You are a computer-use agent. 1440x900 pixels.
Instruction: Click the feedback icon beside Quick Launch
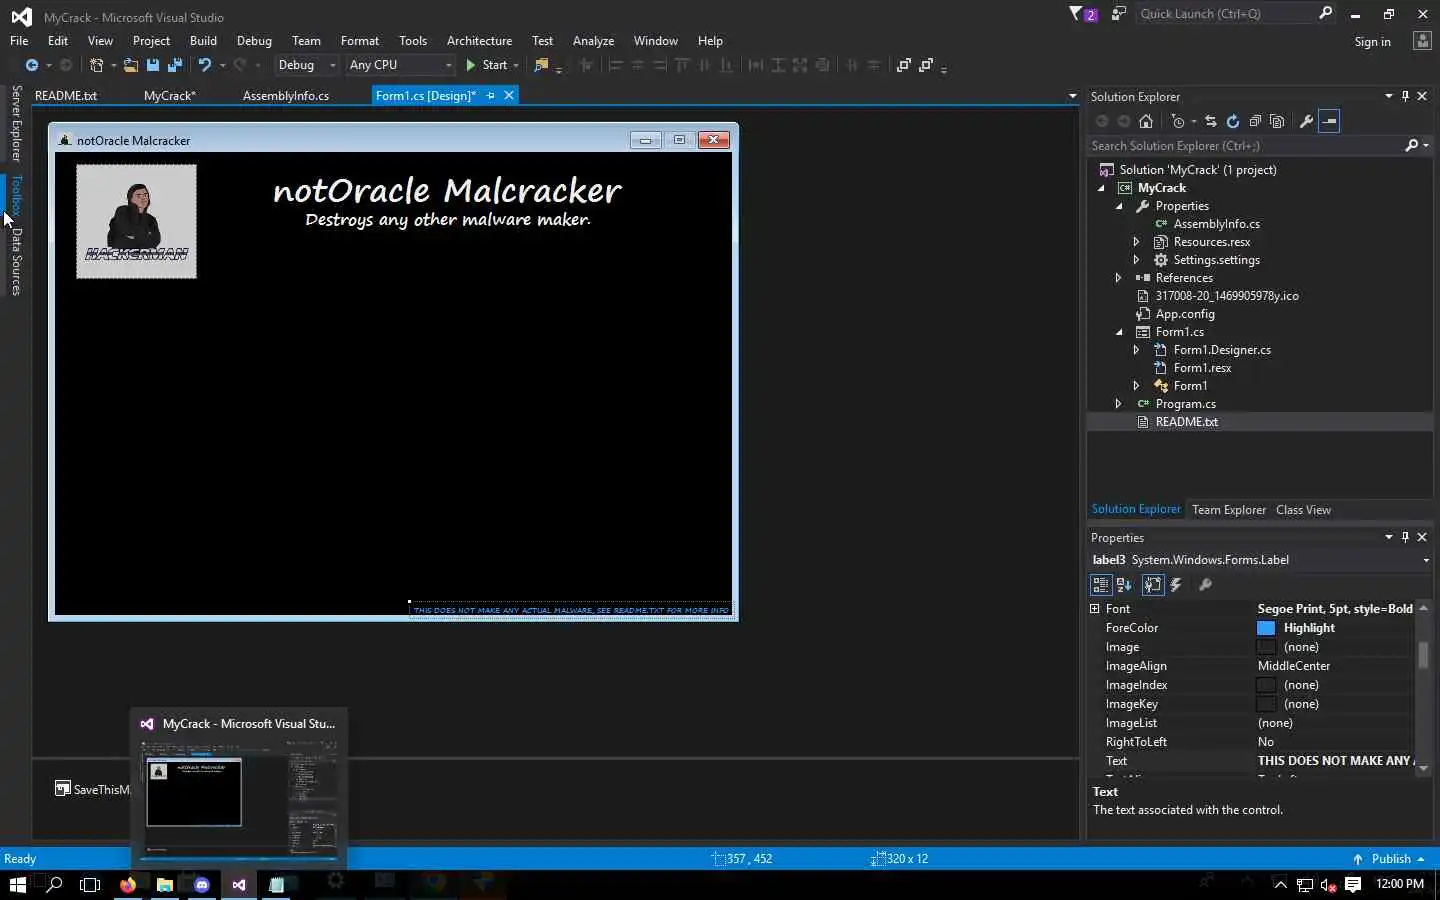click(1118, 14)
